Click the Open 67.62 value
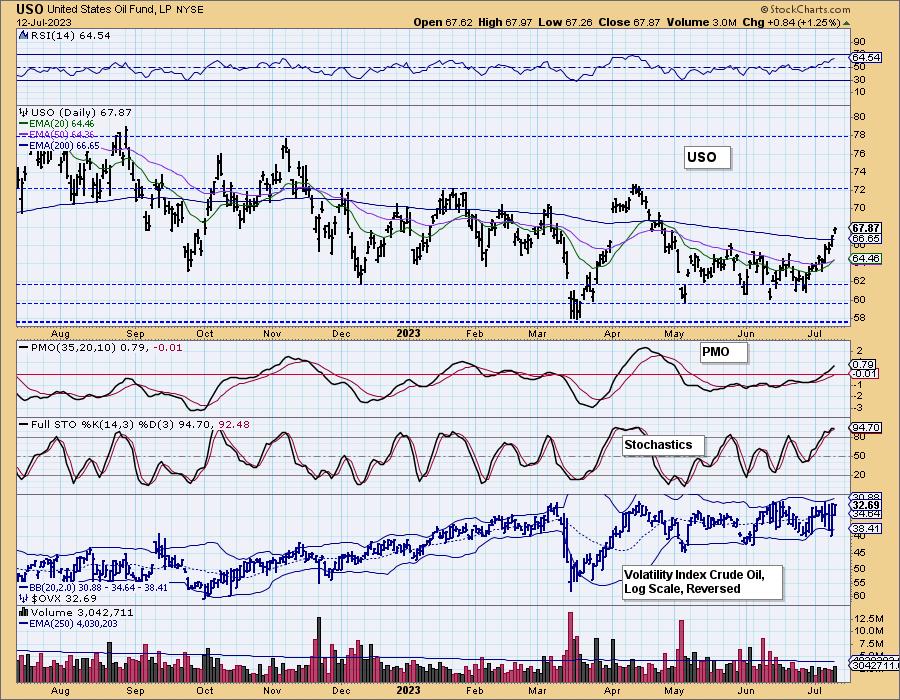Screen dimensions: 900x700 click(x=443, y=22)
